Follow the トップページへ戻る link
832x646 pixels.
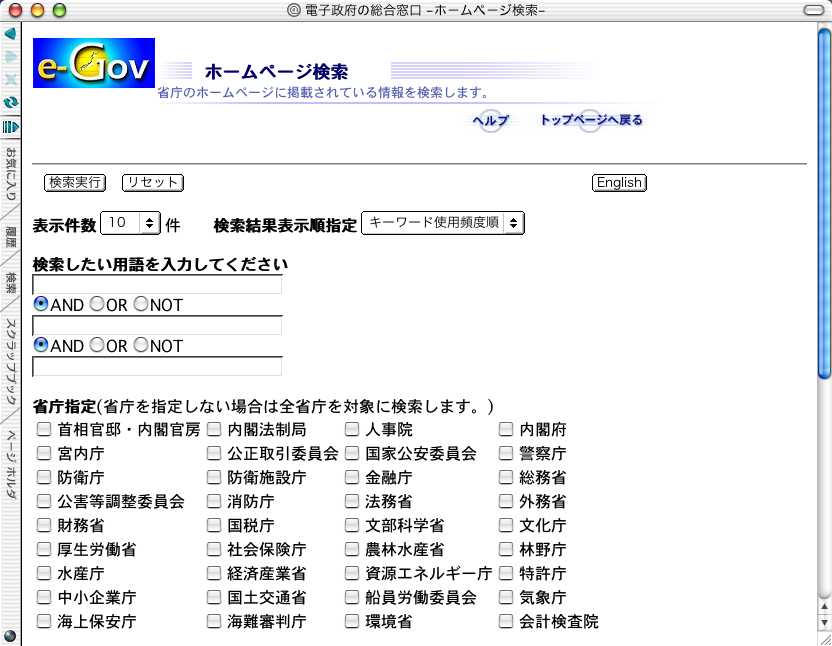click(591, 120)
